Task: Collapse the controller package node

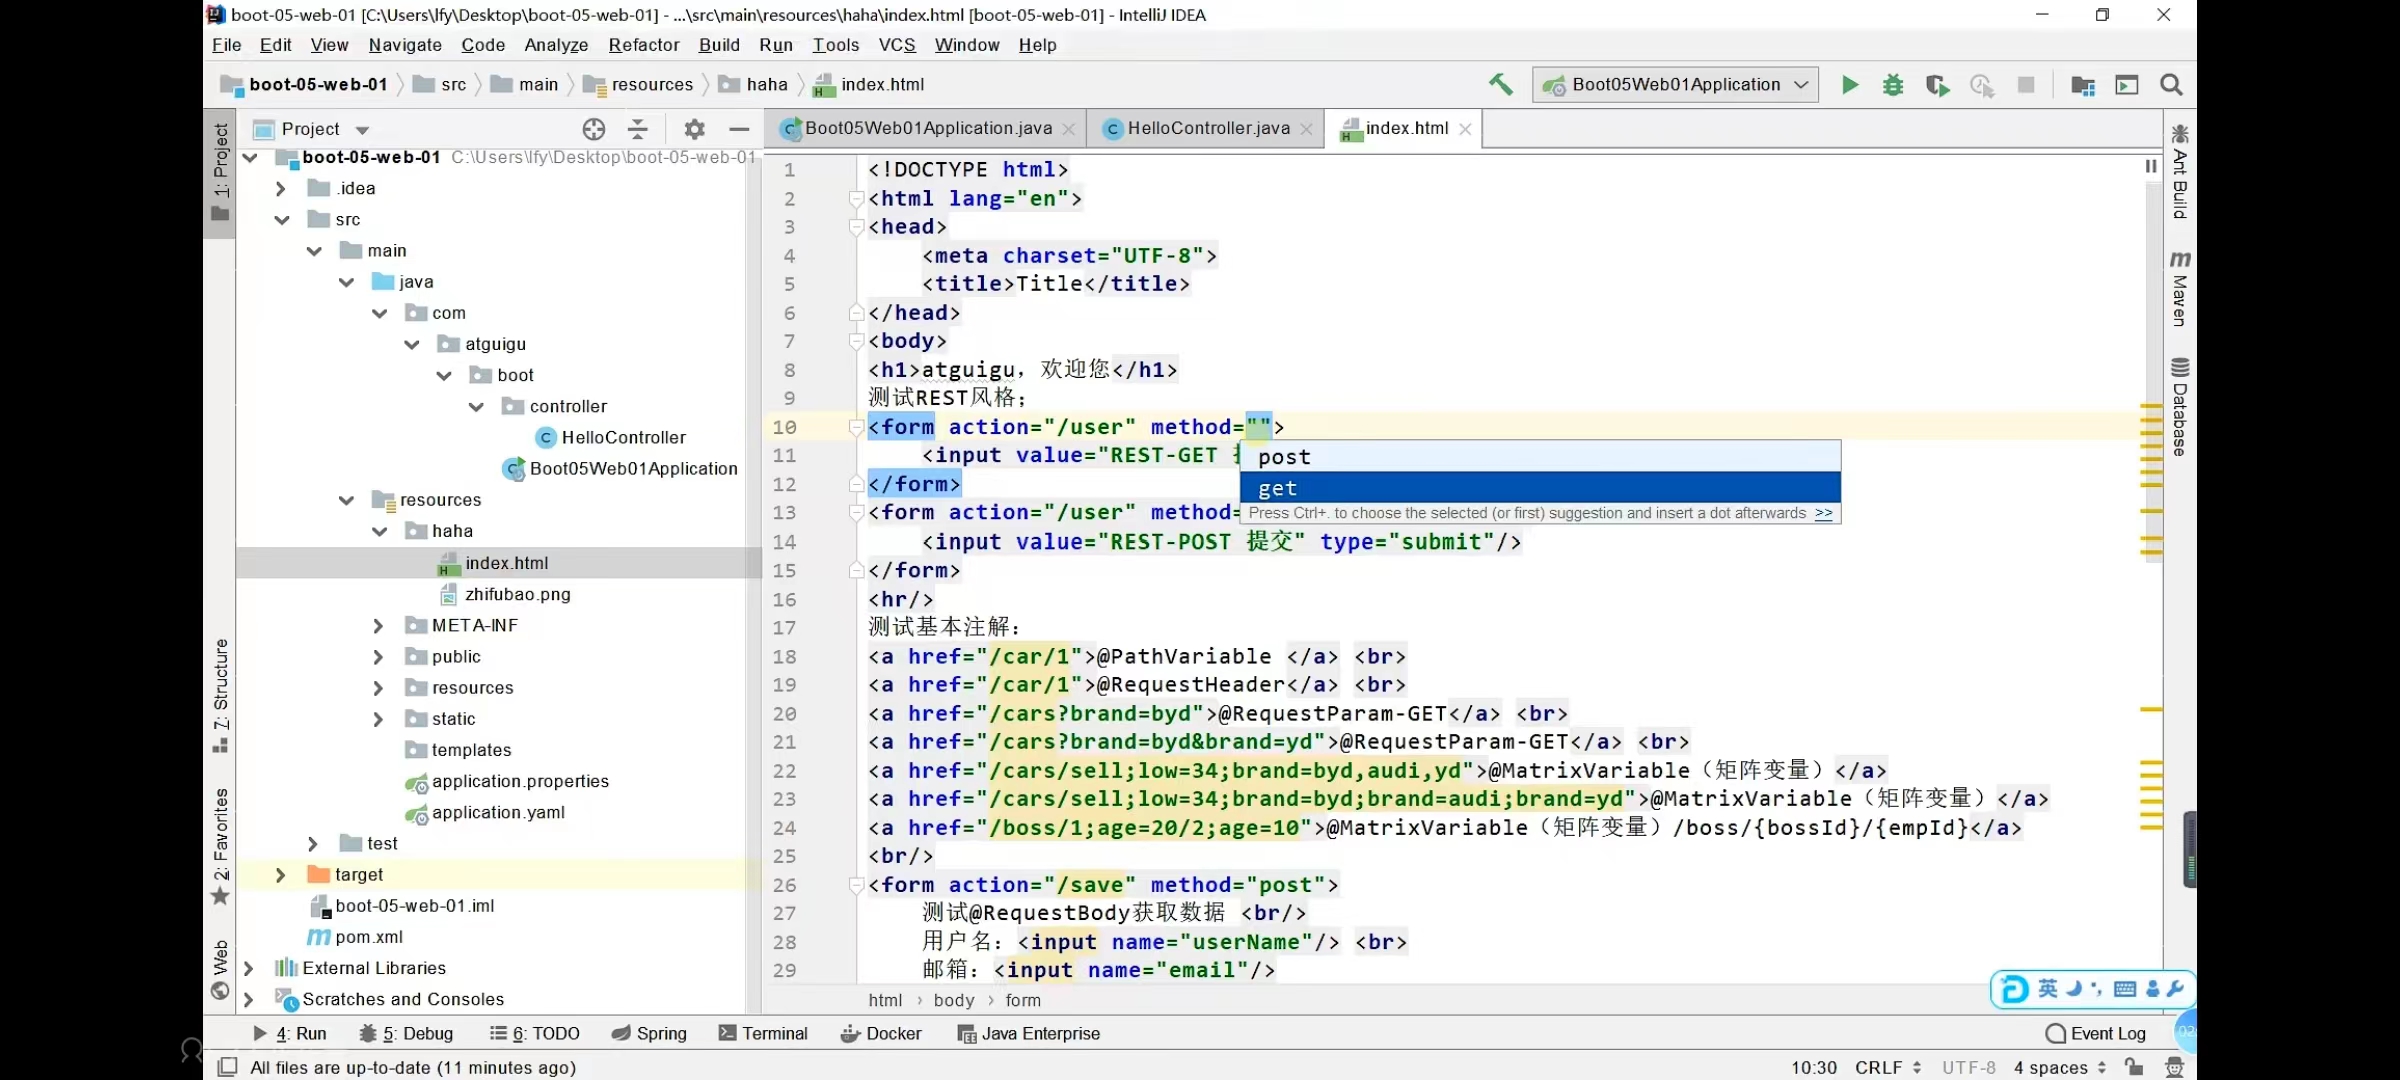Action: (x=477, y=407)
